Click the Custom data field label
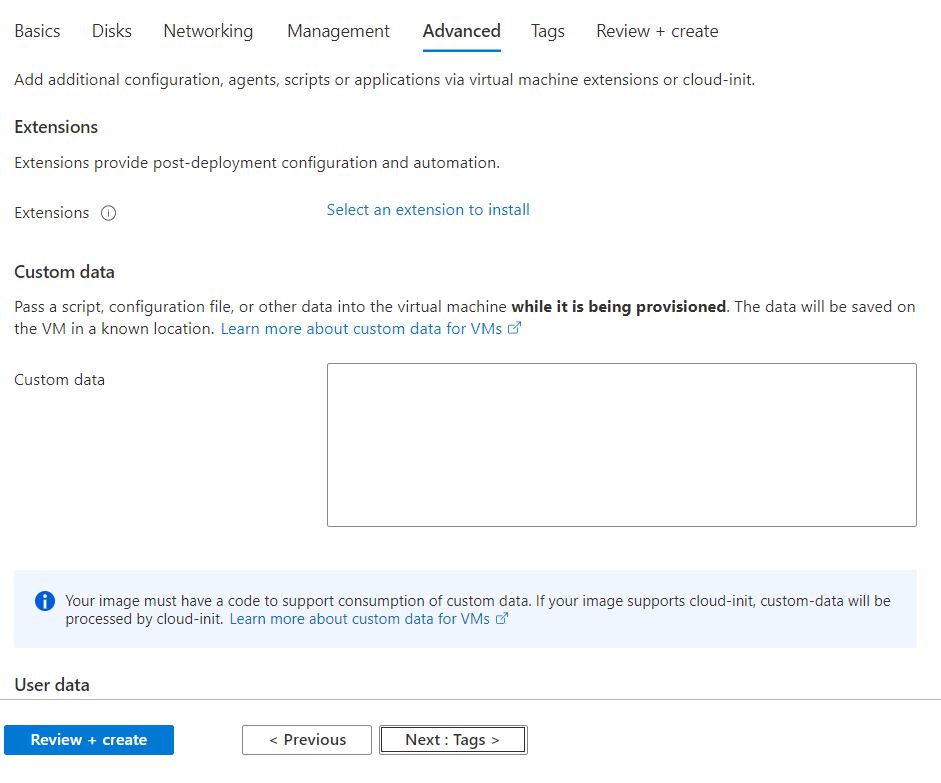This screenshot has height=783, width=941. point(59,380)
